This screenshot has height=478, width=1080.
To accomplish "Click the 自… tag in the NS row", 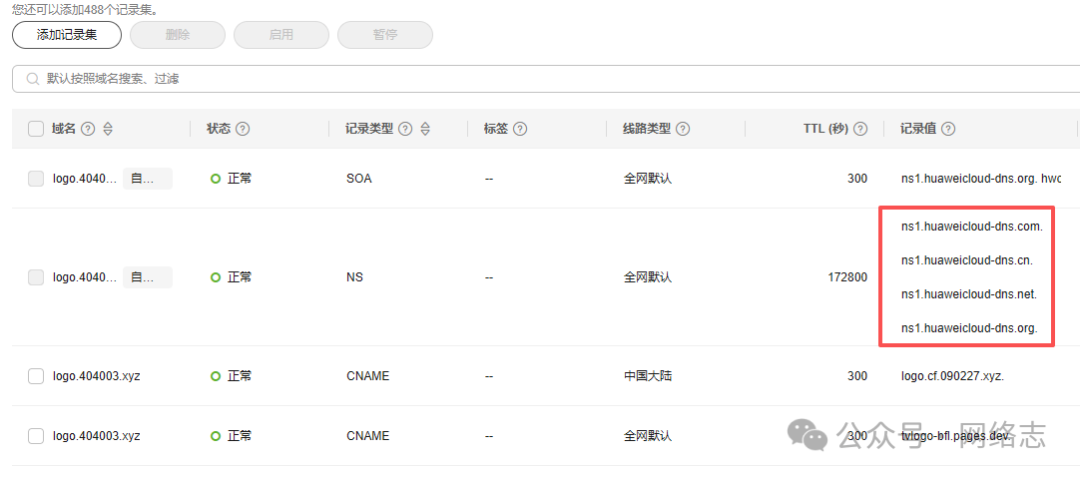I will pyautogui.click(x=147, y=277).
